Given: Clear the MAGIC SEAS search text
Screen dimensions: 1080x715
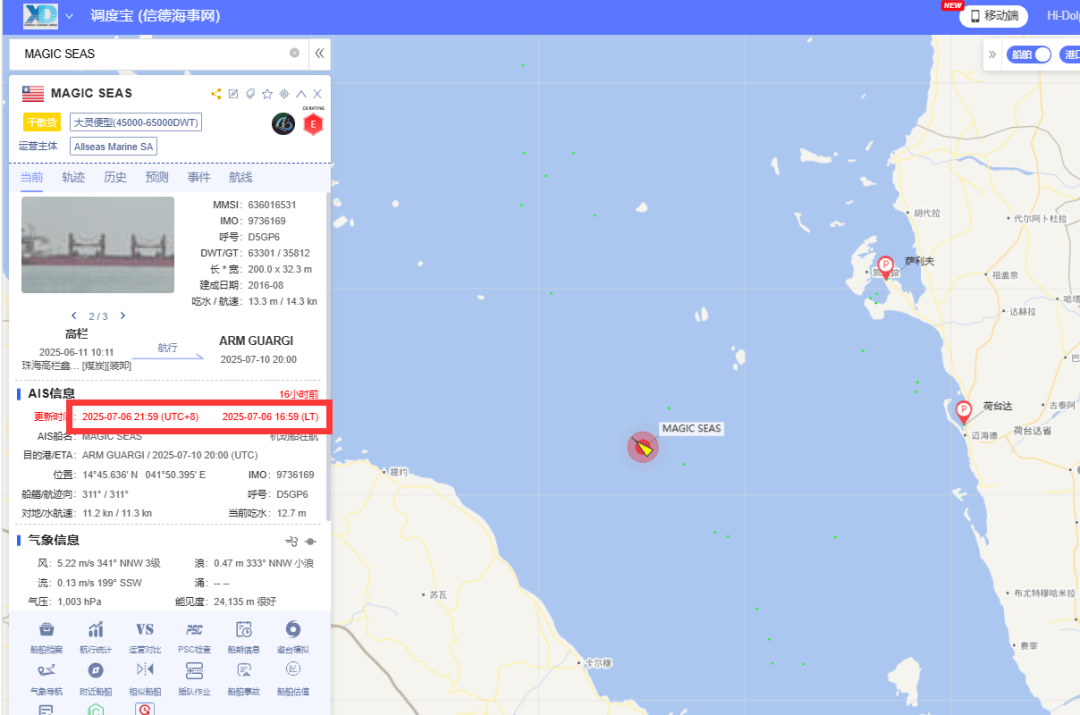Looking at the screenshot, I should click(x=295, y=53).
